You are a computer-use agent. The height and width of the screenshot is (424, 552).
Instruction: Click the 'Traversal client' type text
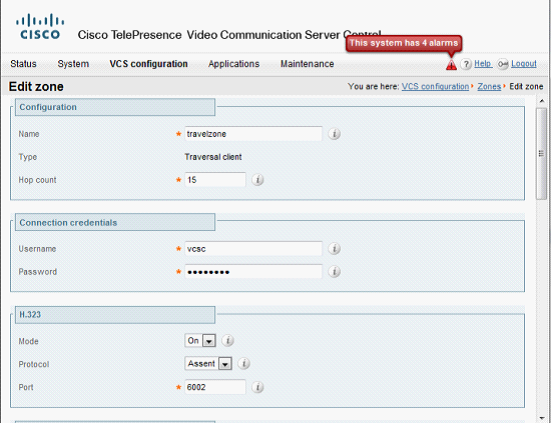213,157
